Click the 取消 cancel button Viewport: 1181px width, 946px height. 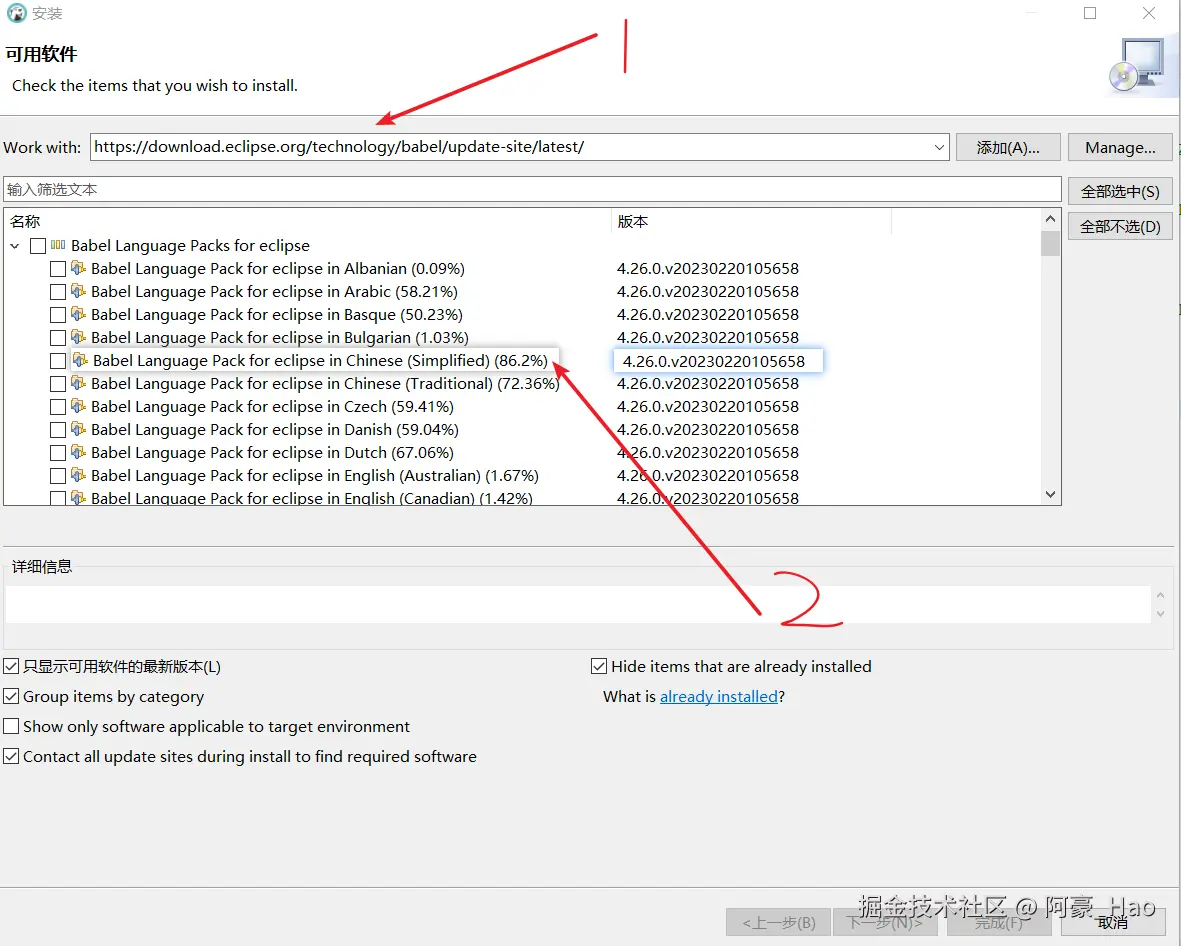[1112, 923]
